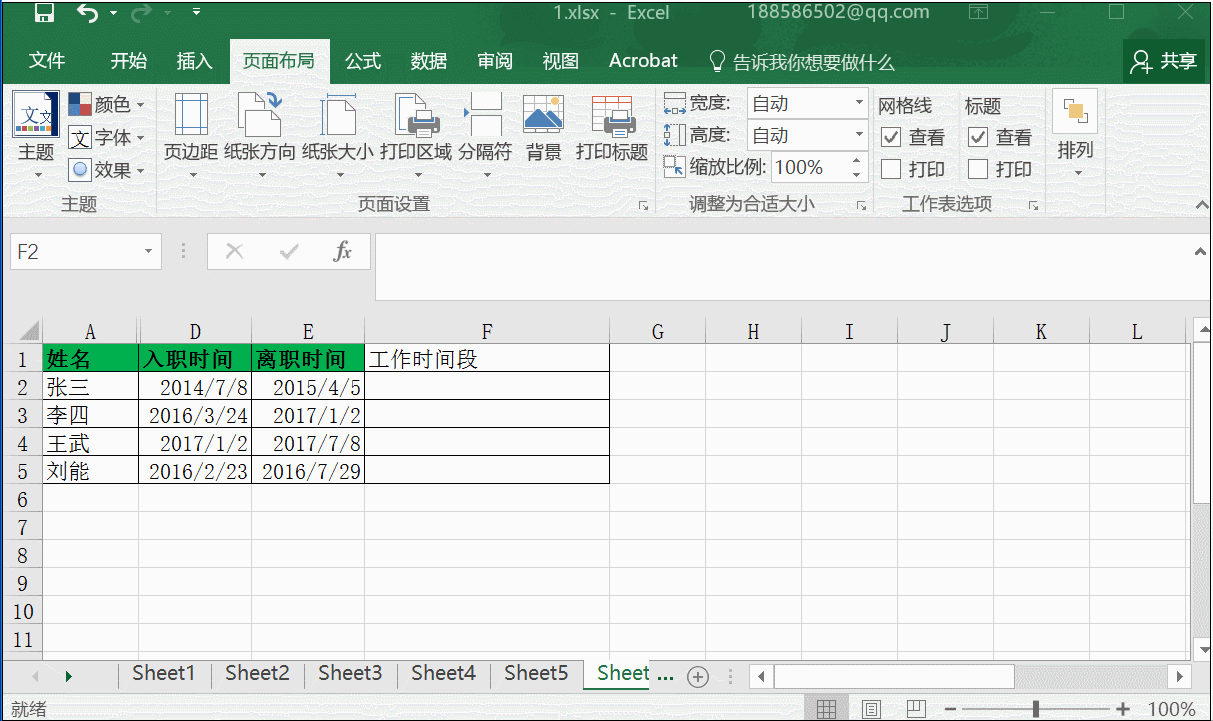This screenshot has height=721, width=1213.
Task: Open the Name Box dropdown arrow
Action: (x=148, y=252)
